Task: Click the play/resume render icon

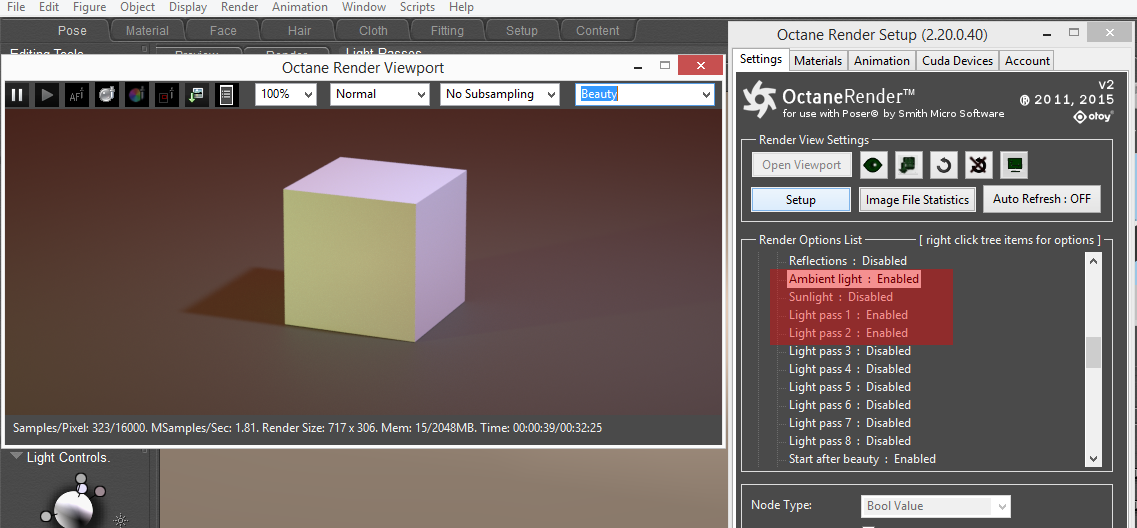Action: (47, 94)
